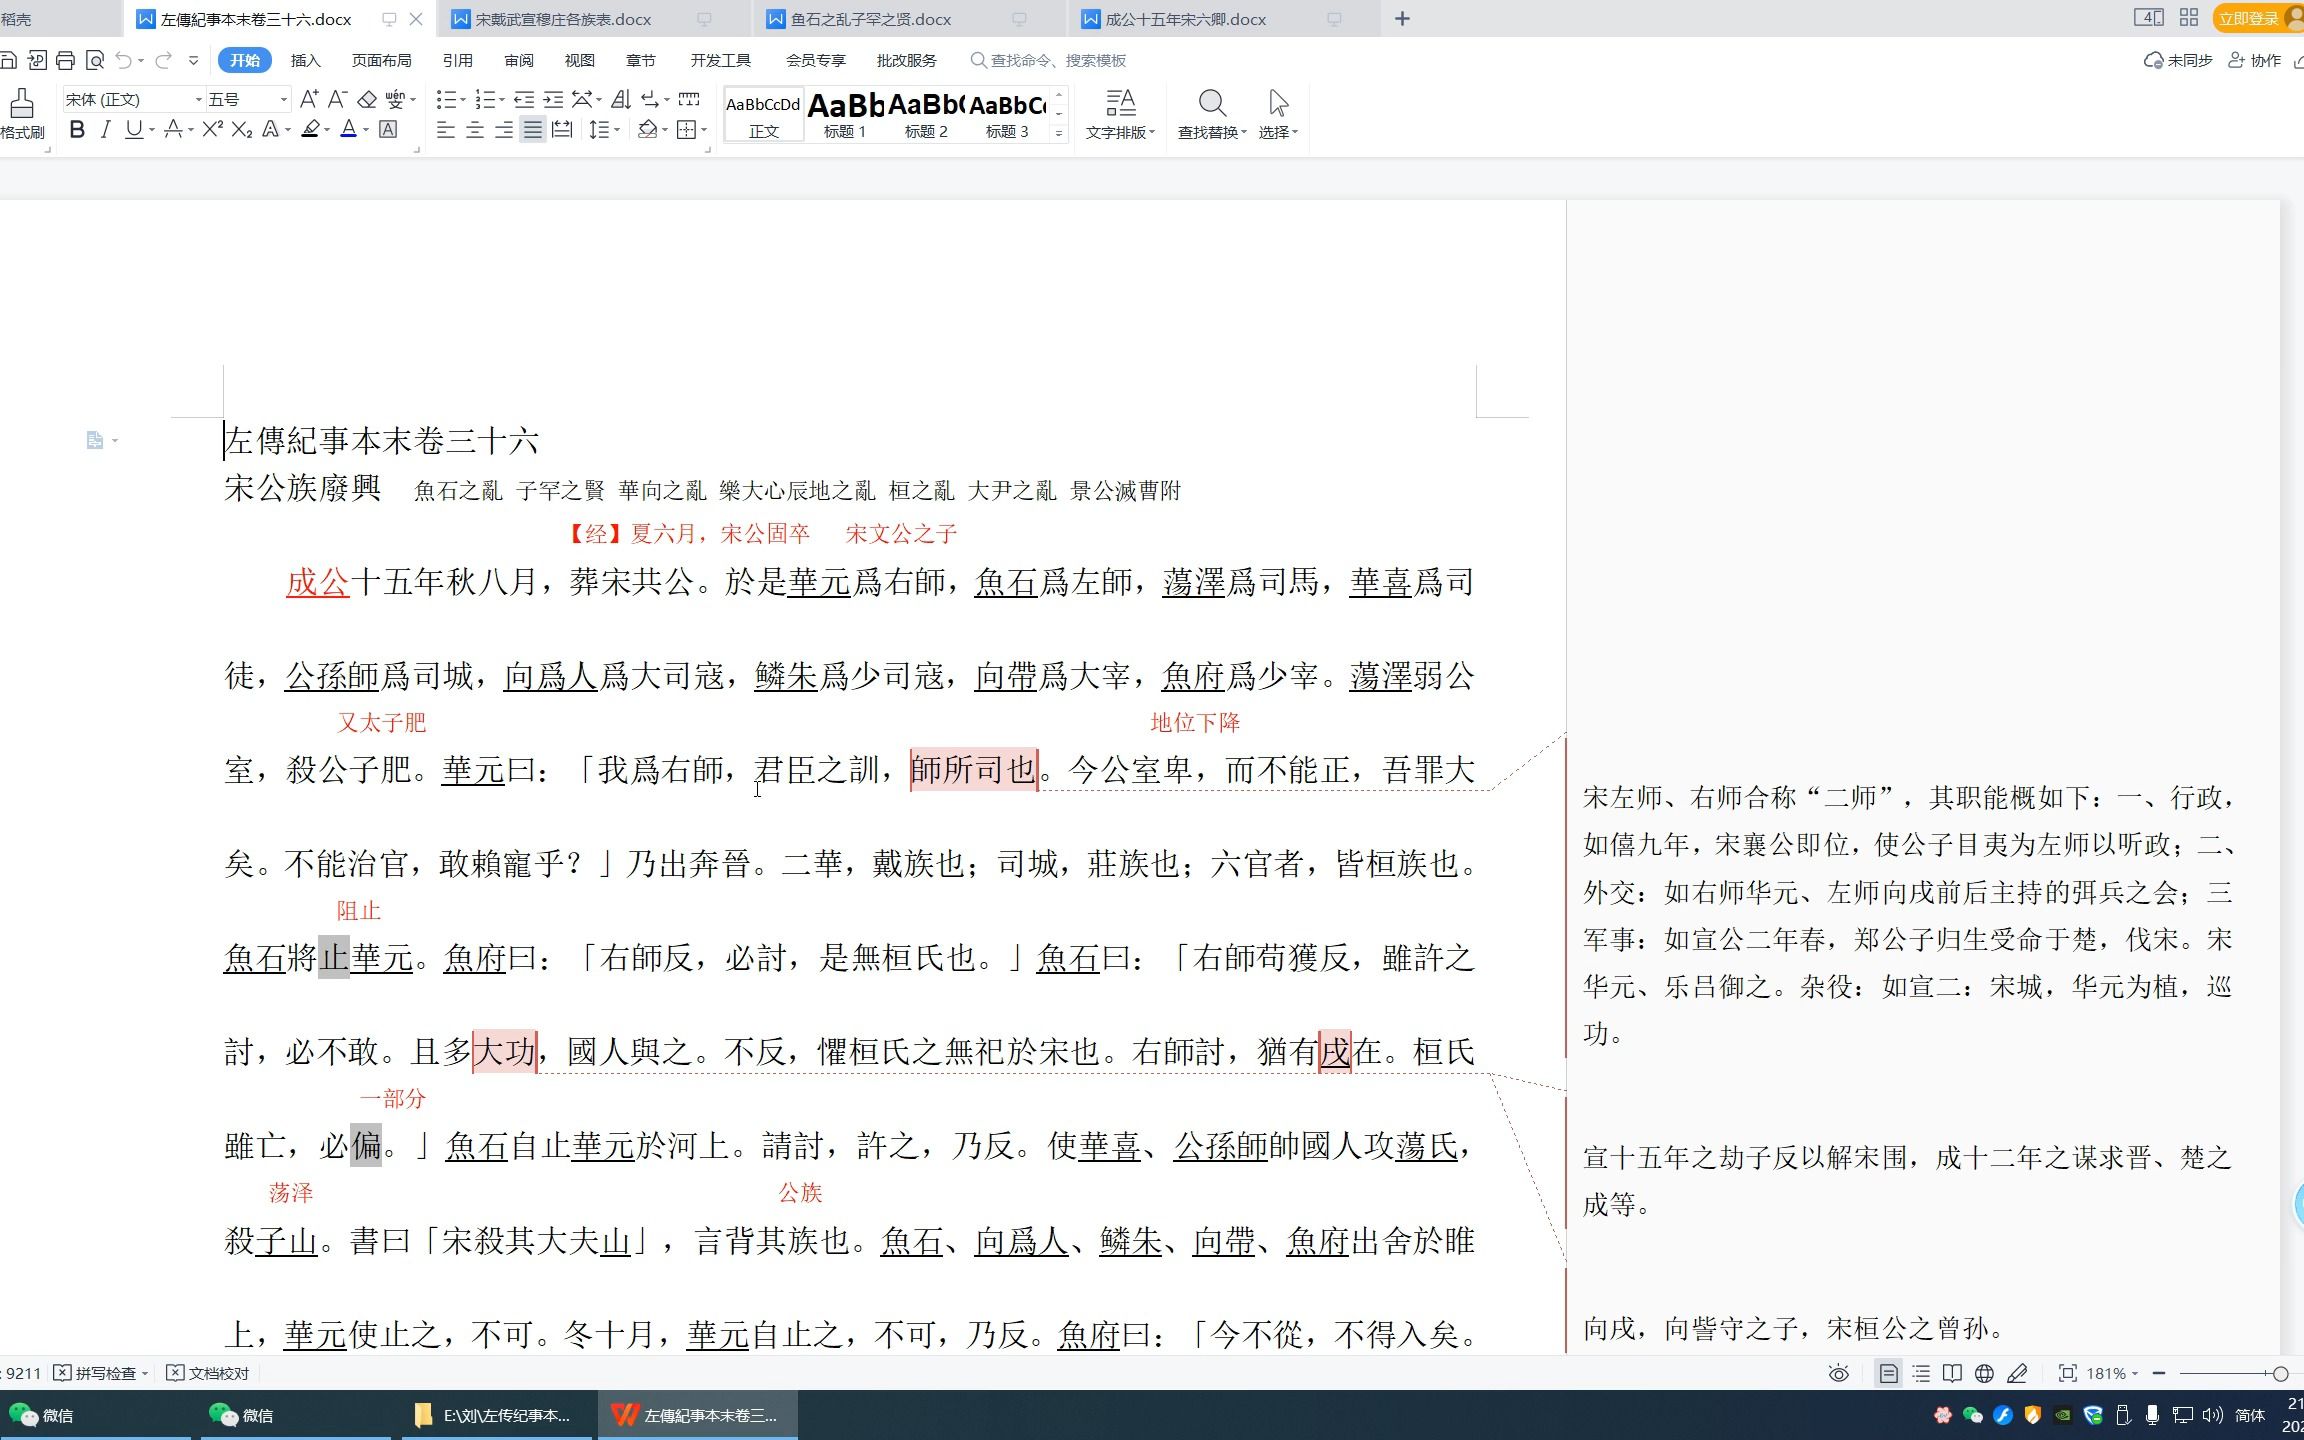This screenshot has width=2304, height=1440.
Task: Increase font size with A+ button
Action: (309, 99)
